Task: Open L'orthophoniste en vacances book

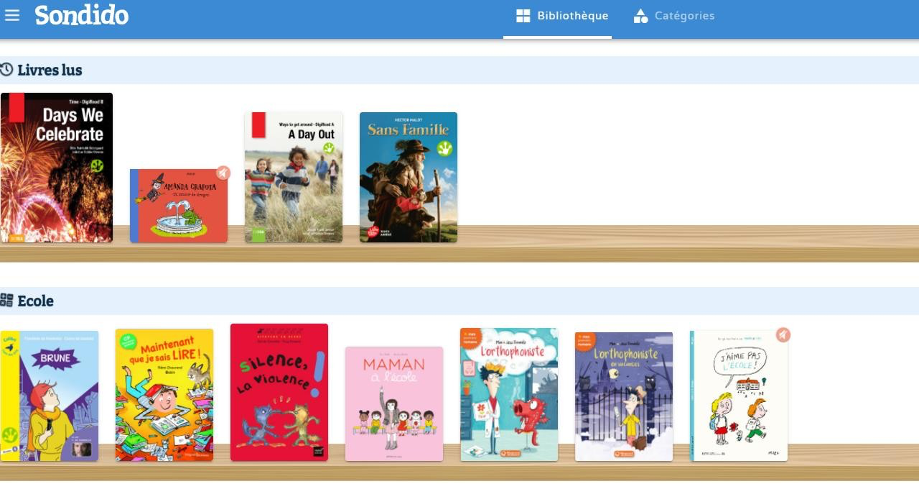Action: [x=624, y=396]
